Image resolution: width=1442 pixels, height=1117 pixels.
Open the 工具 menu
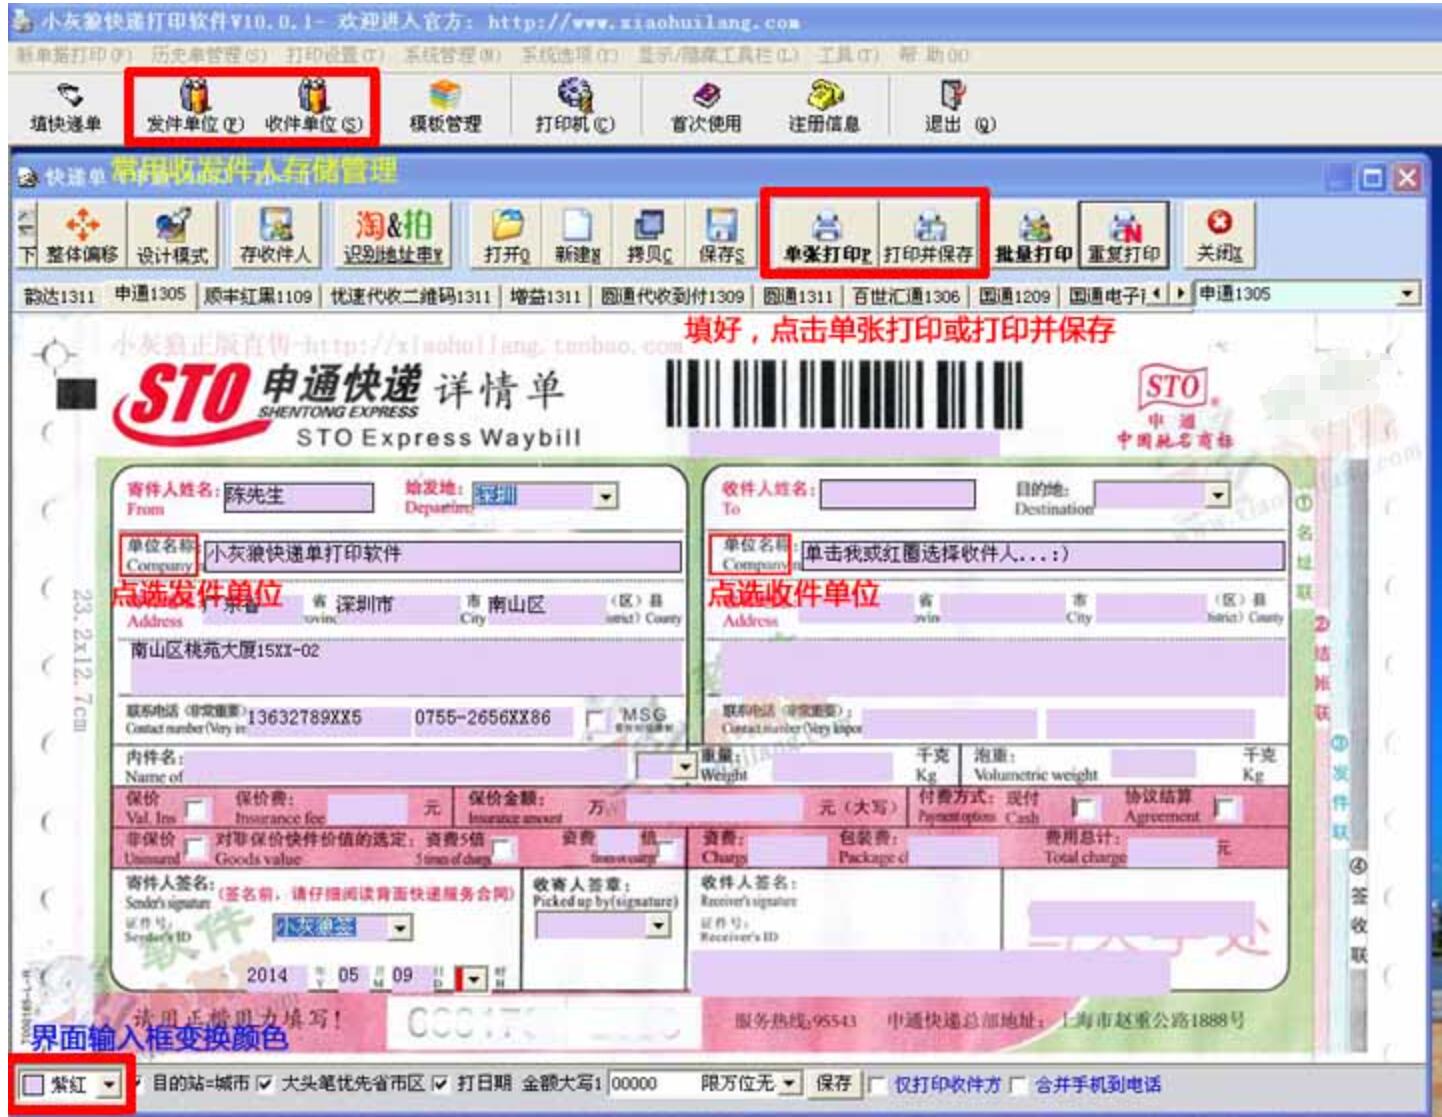tap(848, 54)
